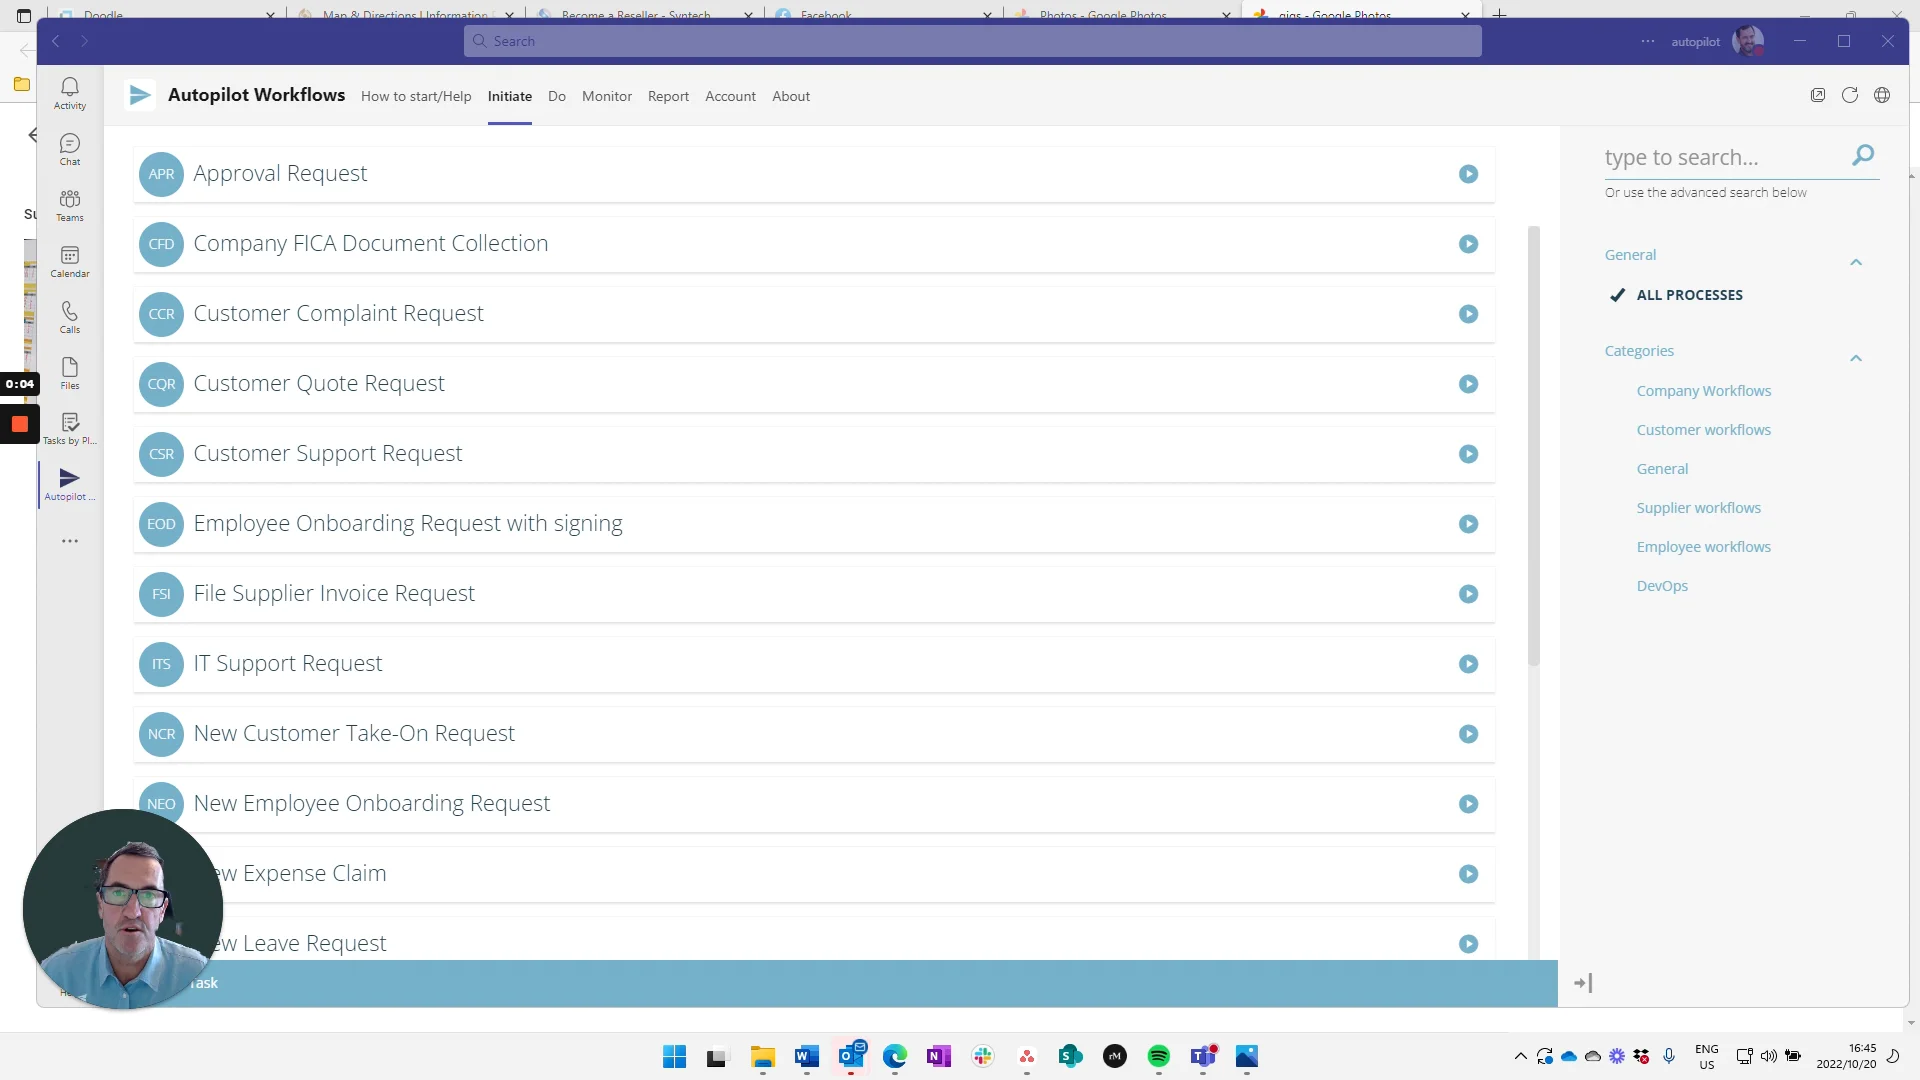1920x1080 pixels.
Task: Launch Spotify from the taskbar
Action: pos(1159,1057)
